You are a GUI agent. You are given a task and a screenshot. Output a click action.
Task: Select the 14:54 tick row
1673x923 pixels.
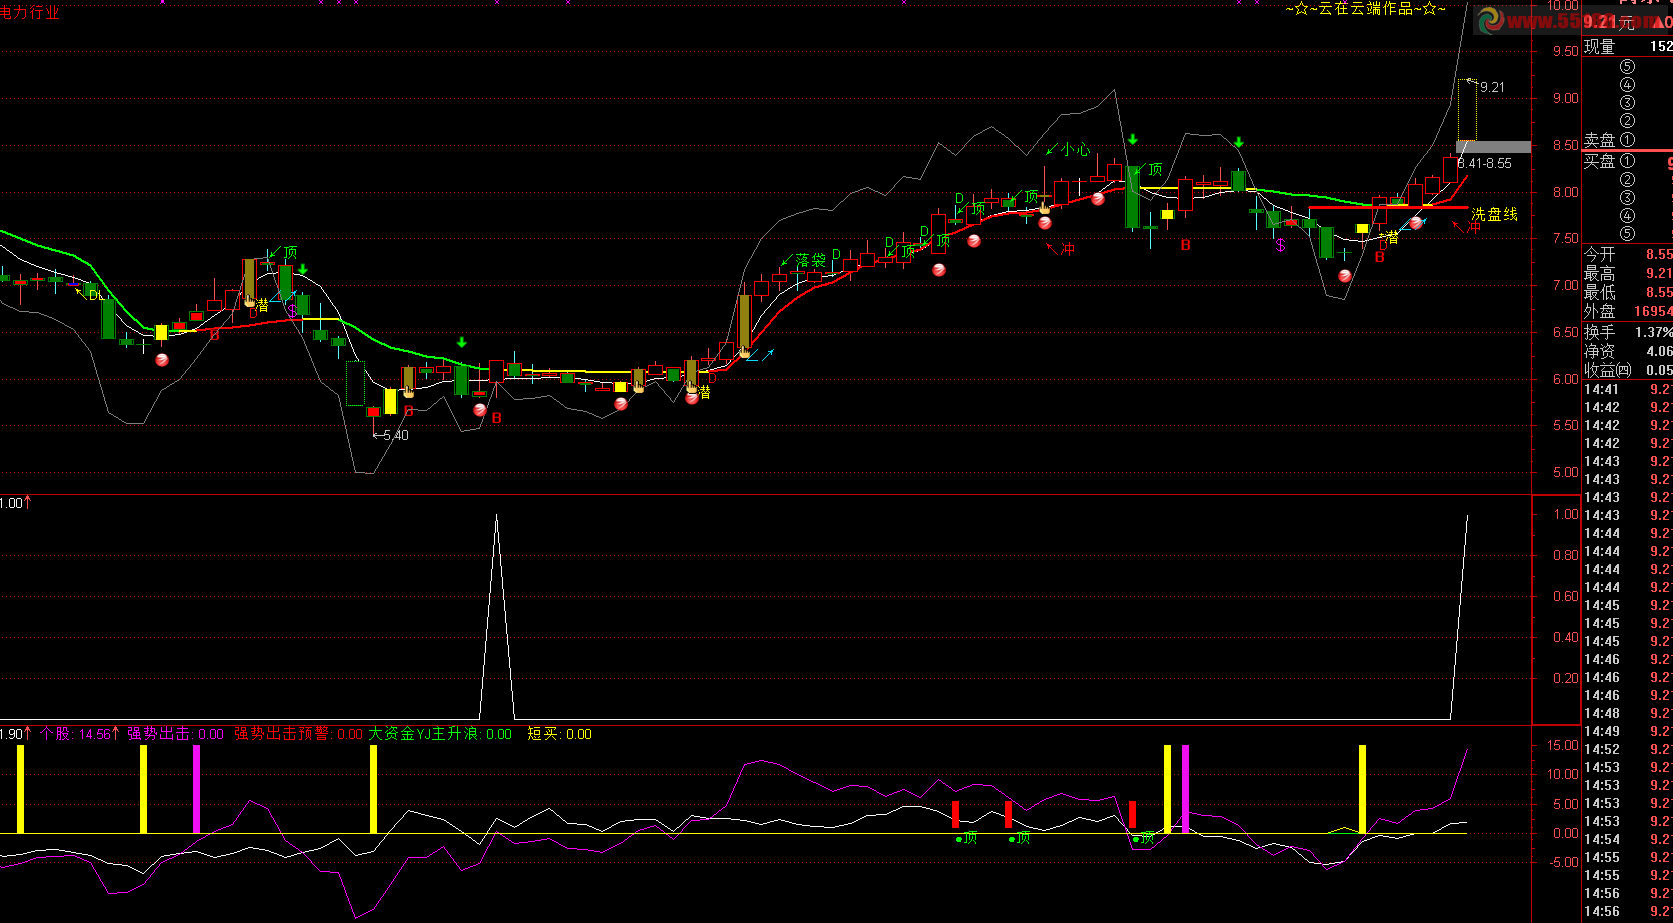pyautogui.click(x=1628, y=839)
